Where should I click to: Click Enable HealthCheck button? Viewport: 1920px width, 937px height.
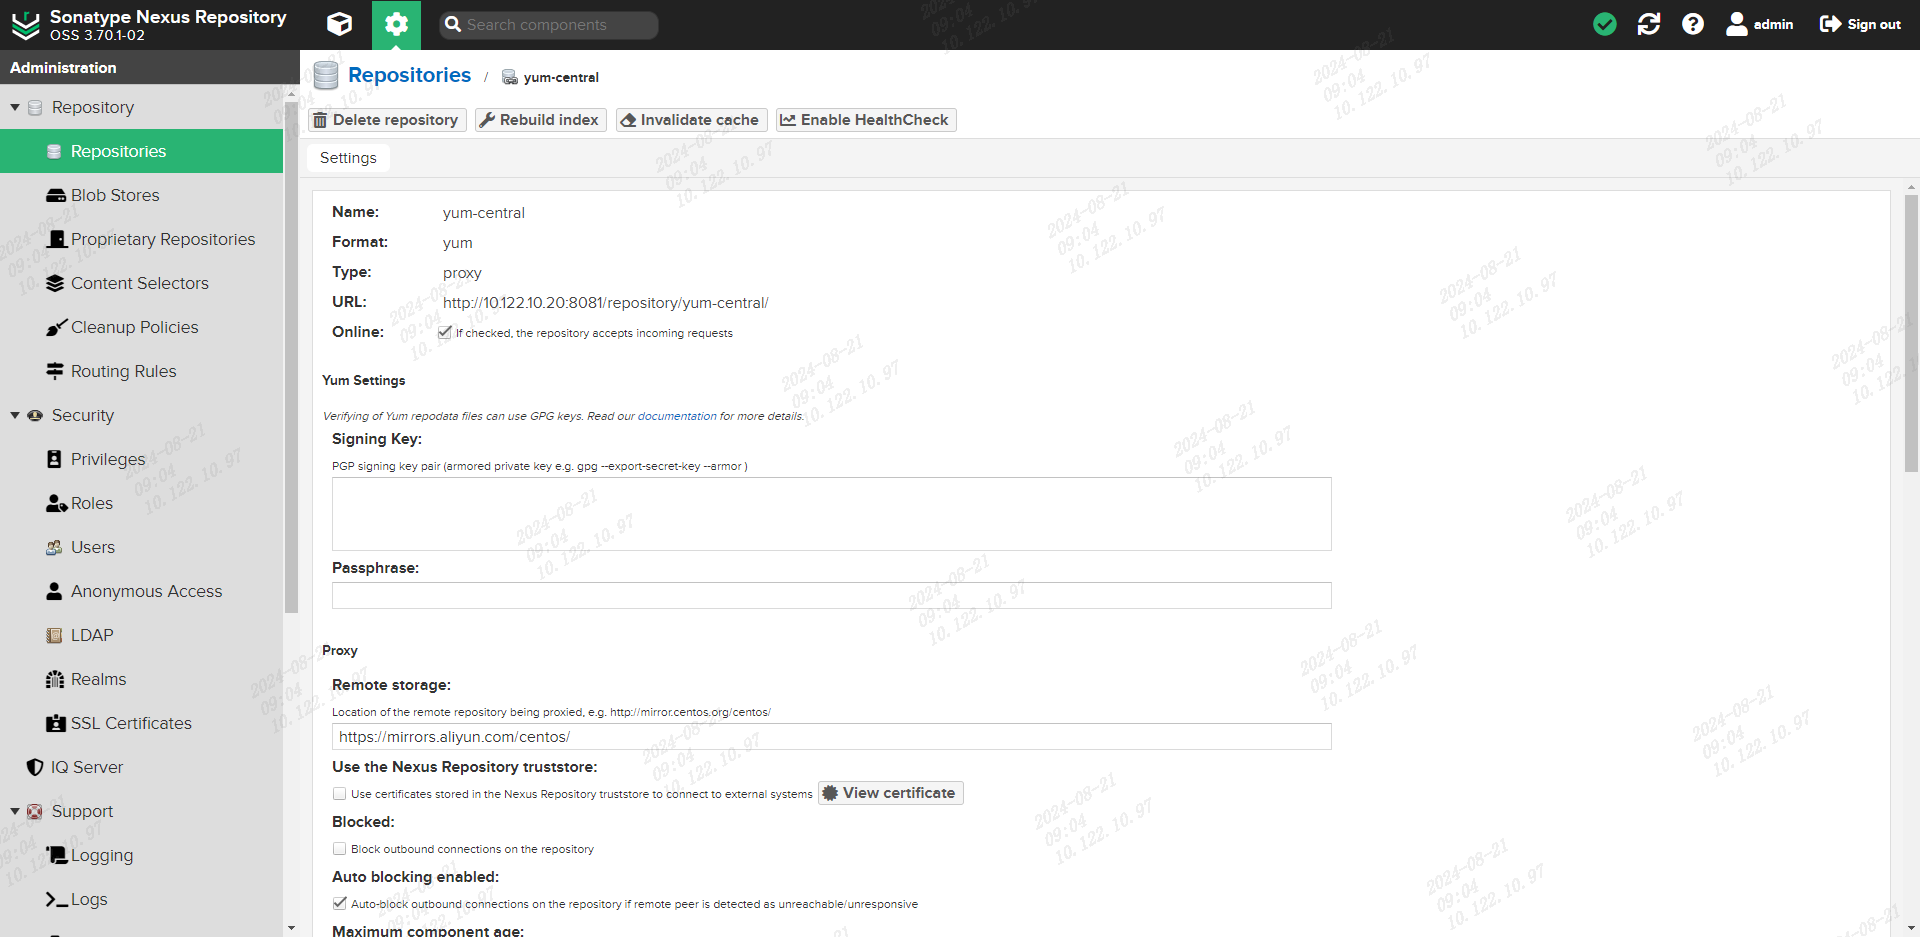coord(866,120)
